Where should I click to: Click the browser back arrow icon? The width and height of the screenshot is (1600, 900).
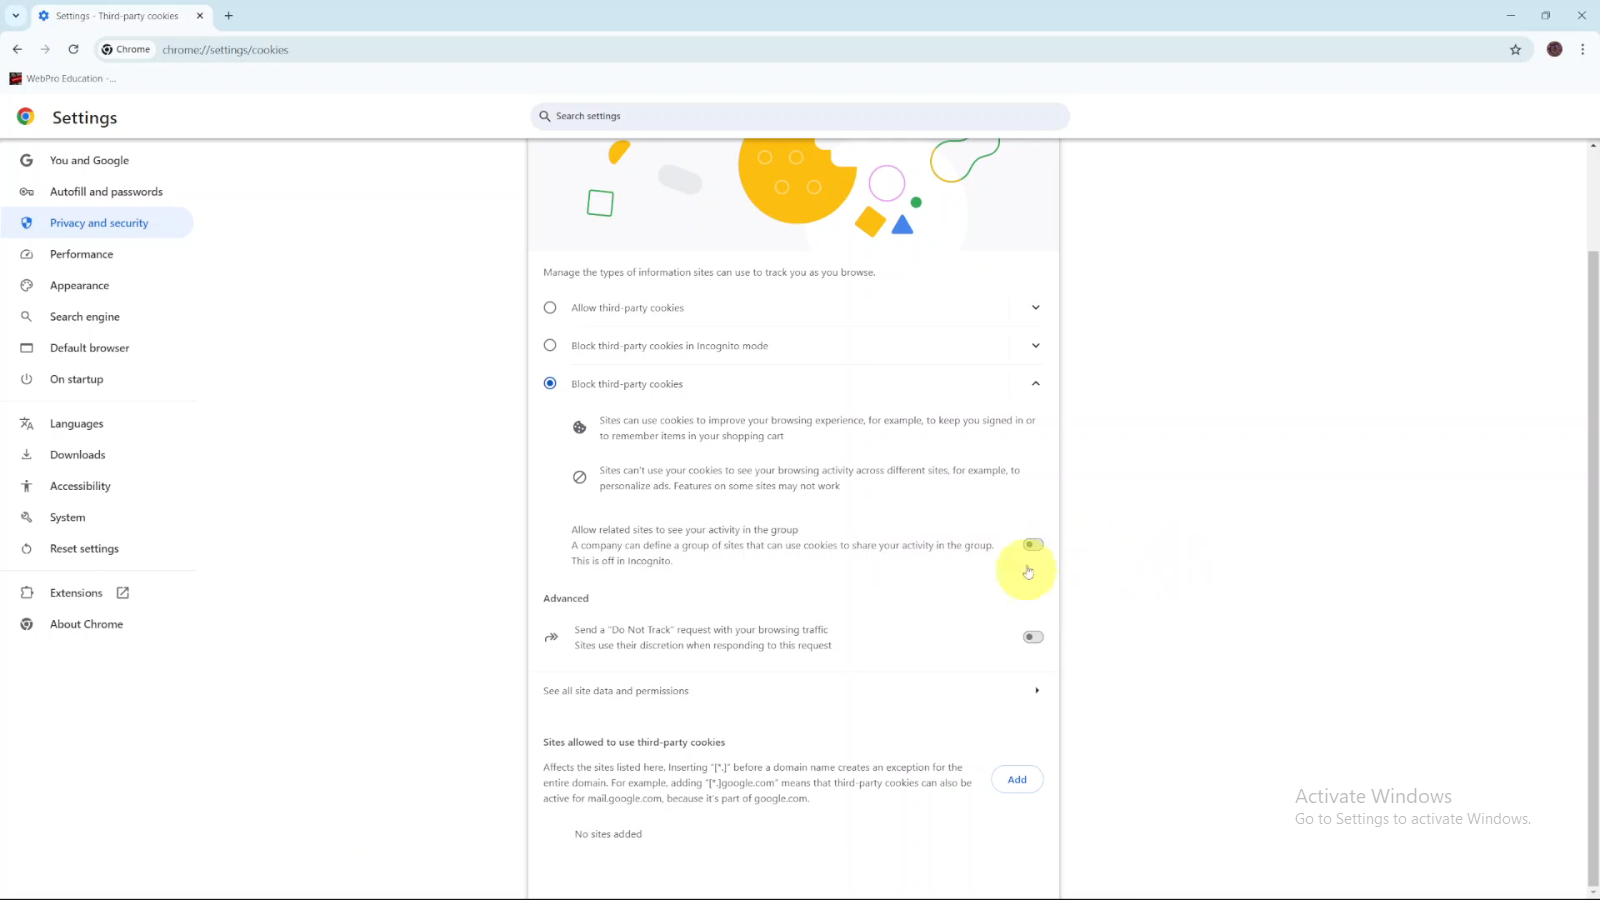coord(17,49)
